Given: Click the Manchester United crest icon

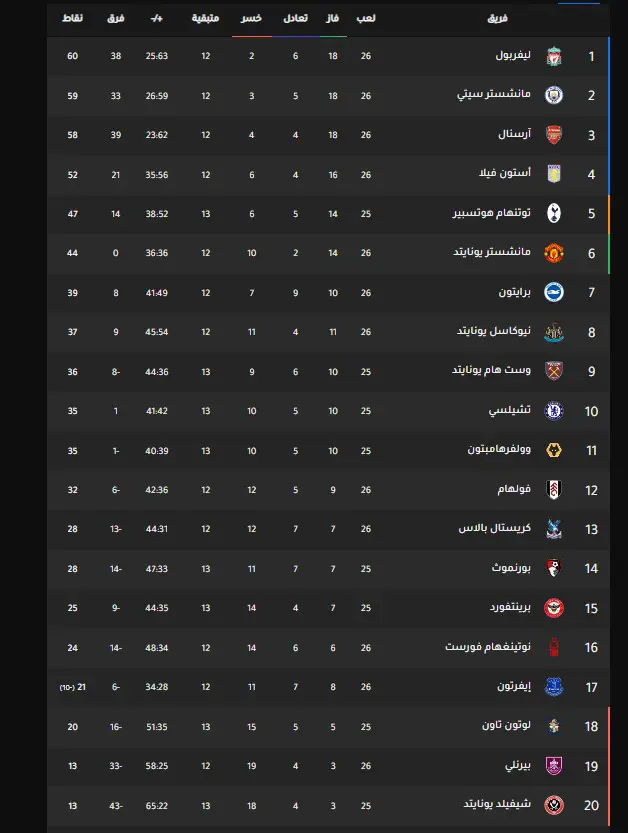Looking at the screenshot, I should pyautogui.click(x=554, y=253).
